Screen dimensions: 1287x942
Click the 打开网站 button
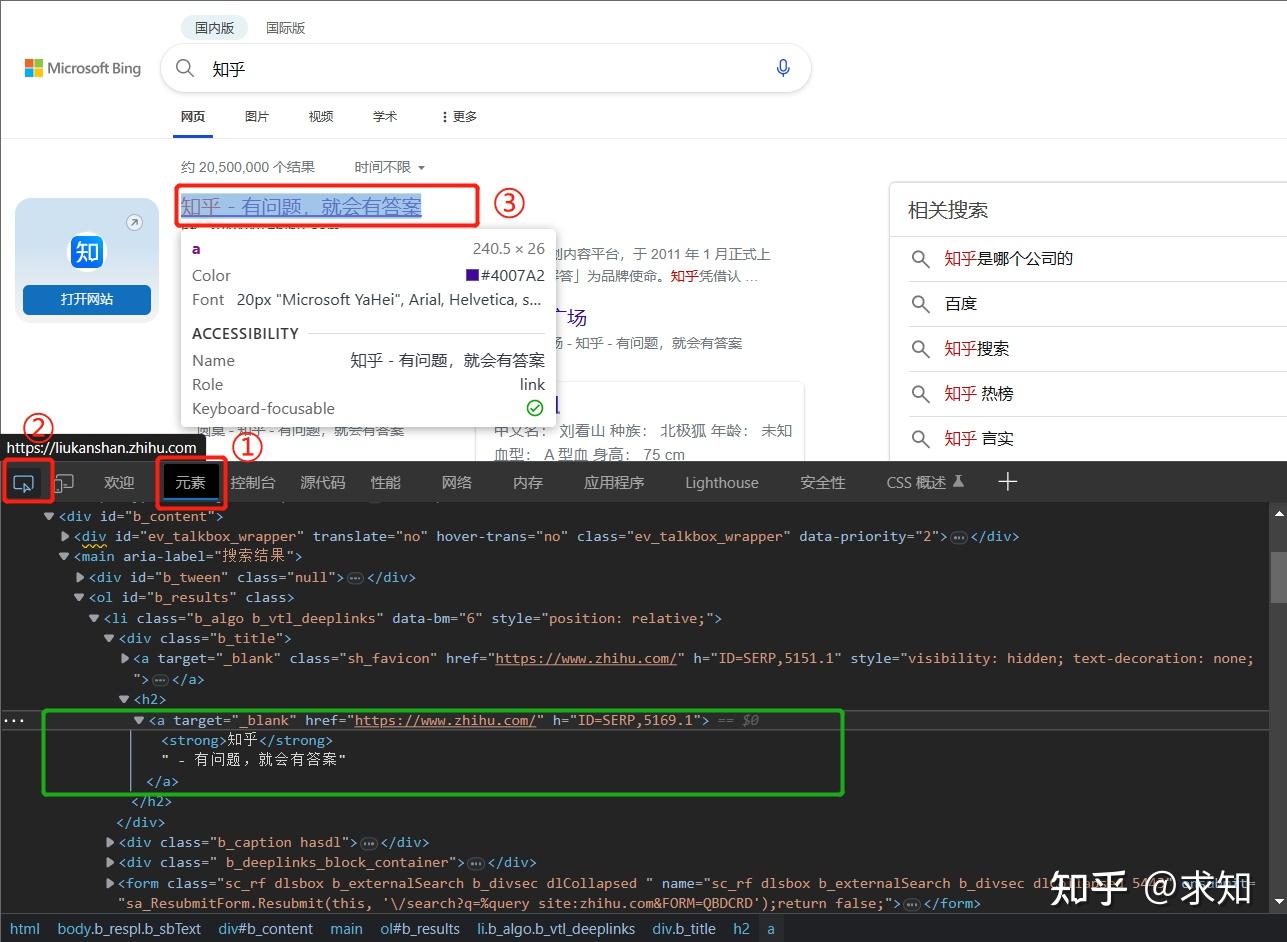click(87, 299)
